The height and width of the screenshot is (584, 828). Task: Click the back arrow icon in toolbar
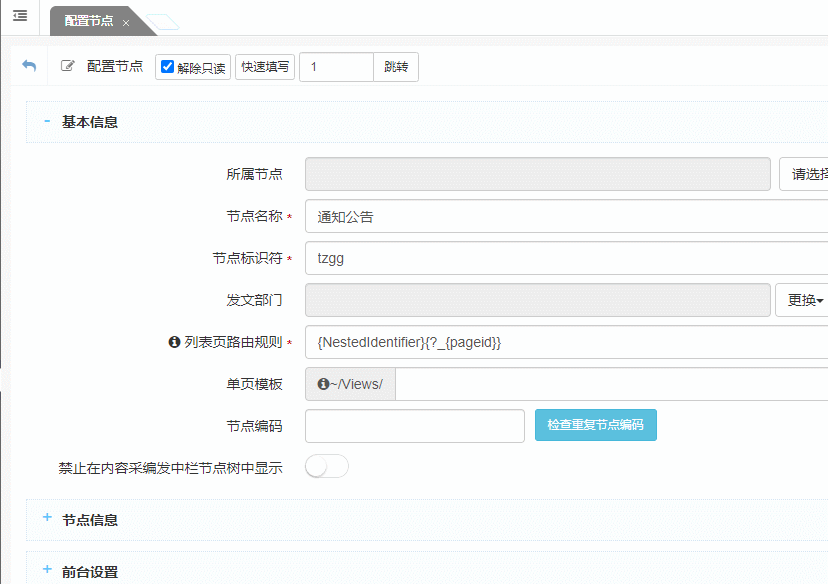click(x=29, y=66)
